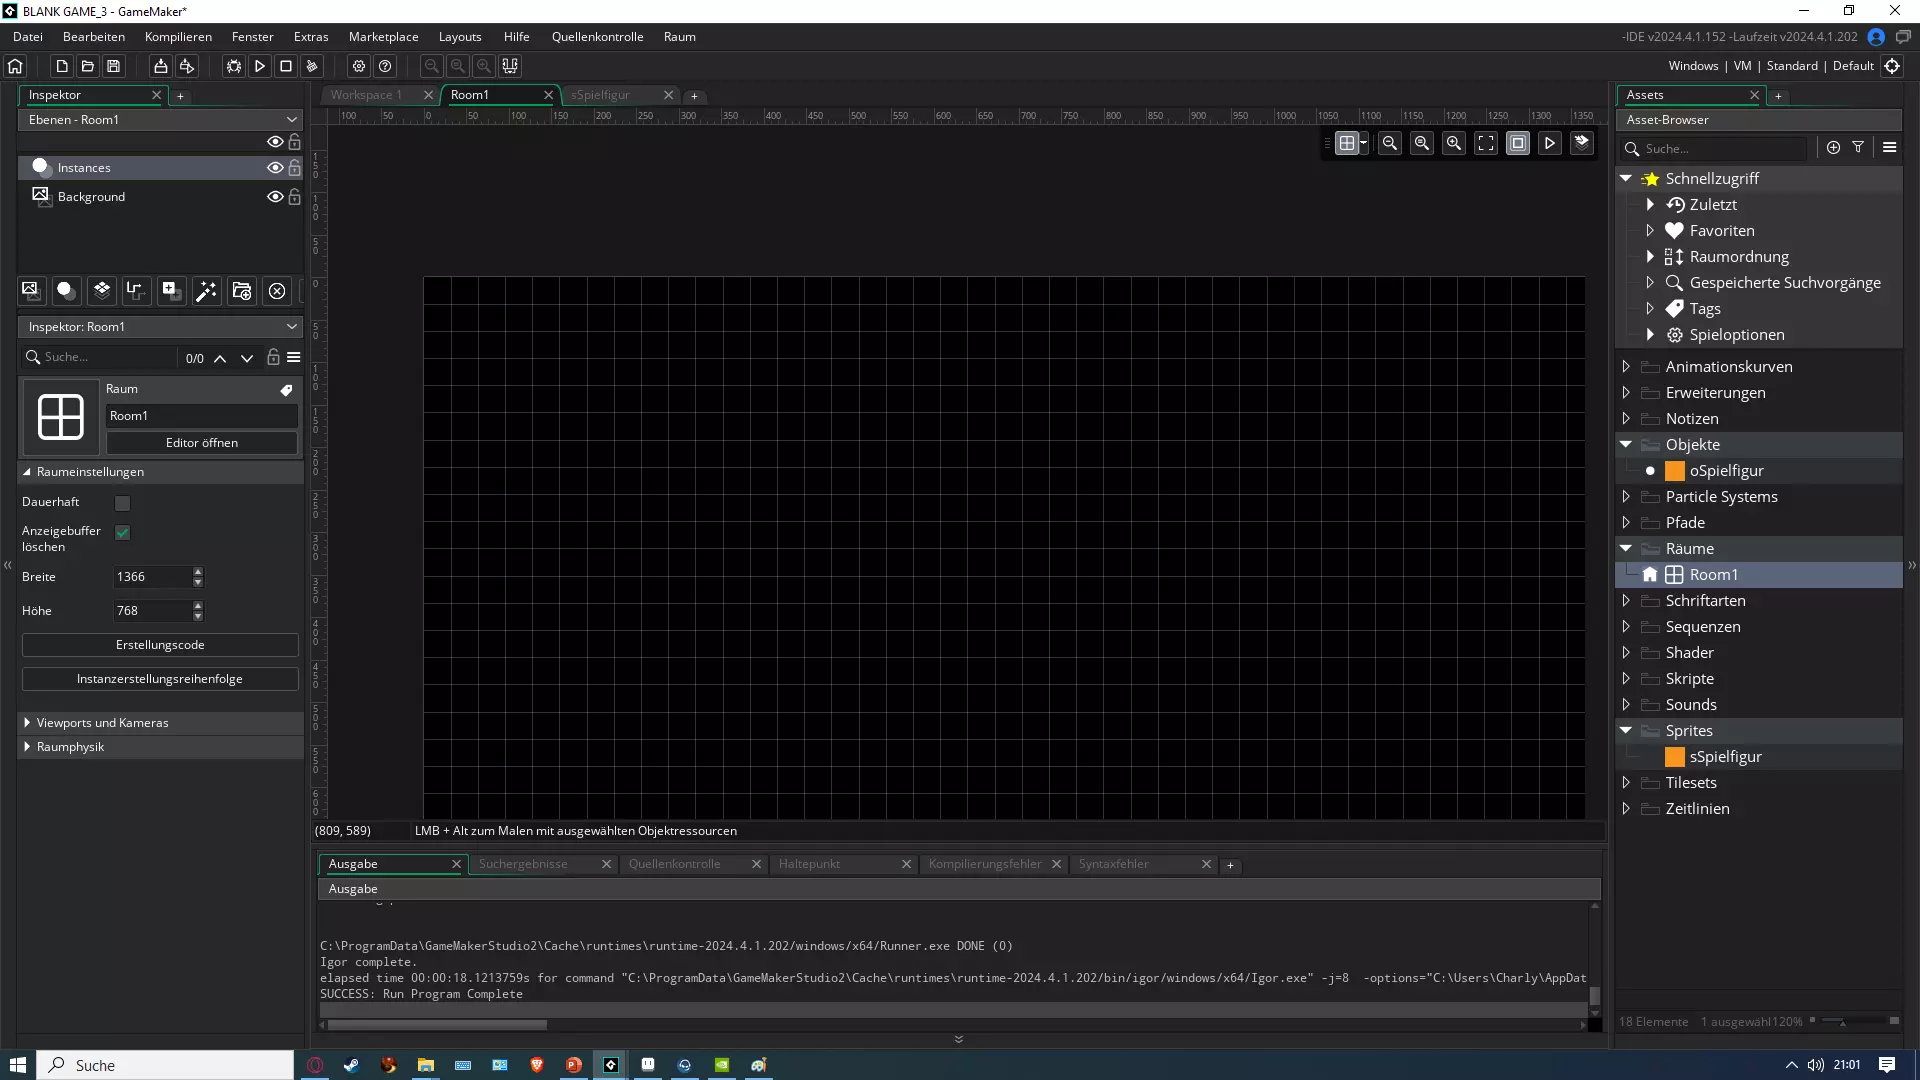The height and width of the screenshot is (1080, 1920).
Task: Hide the Background layer with eye icon
Action: pyautogui.click(x=274, y=197)
